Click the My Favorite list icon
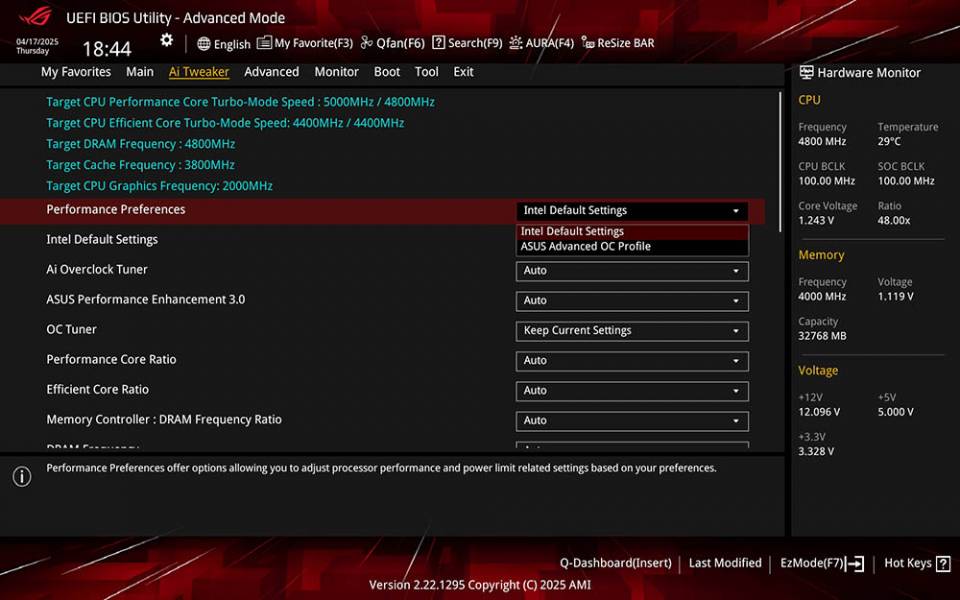This screenshot has width=960, height=600. point(264,43)
